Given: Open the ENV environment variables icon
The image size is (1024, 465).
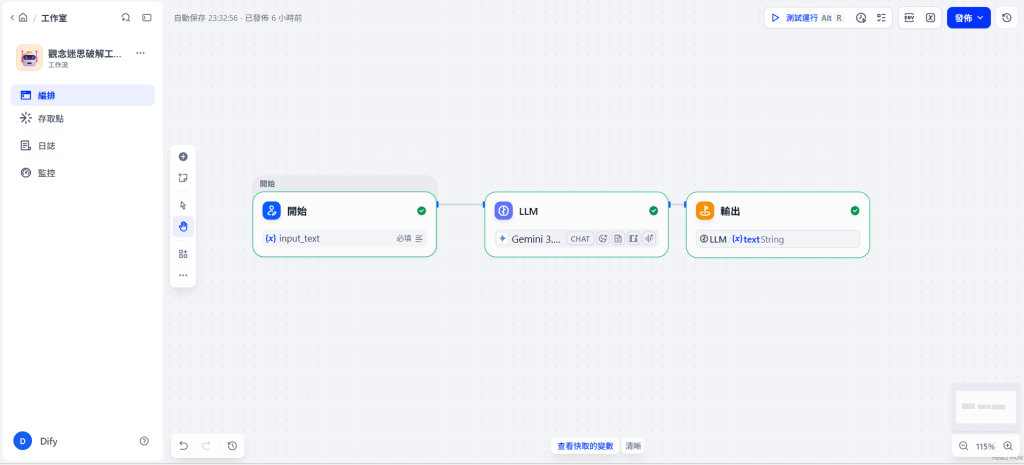Looking at the screenshot, I should [909, 18].
